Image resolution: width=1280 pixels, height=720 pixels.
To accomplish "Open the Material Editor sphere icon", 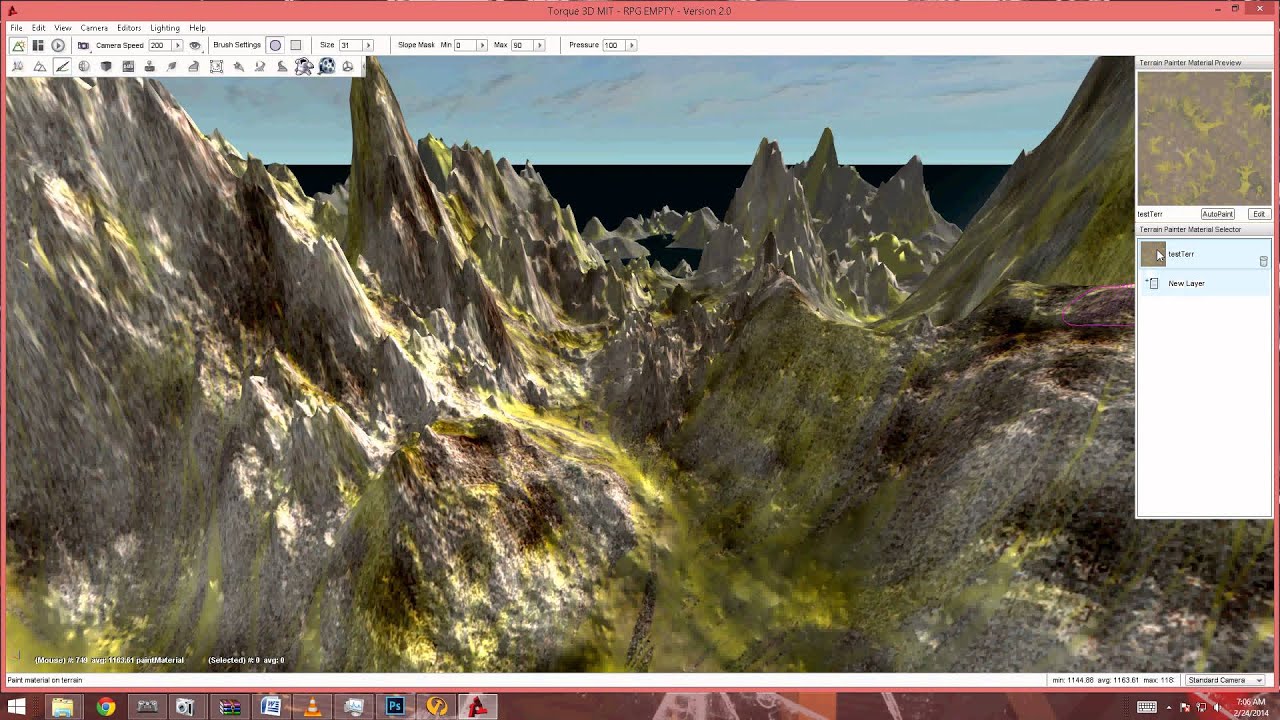I will point(84,66).
